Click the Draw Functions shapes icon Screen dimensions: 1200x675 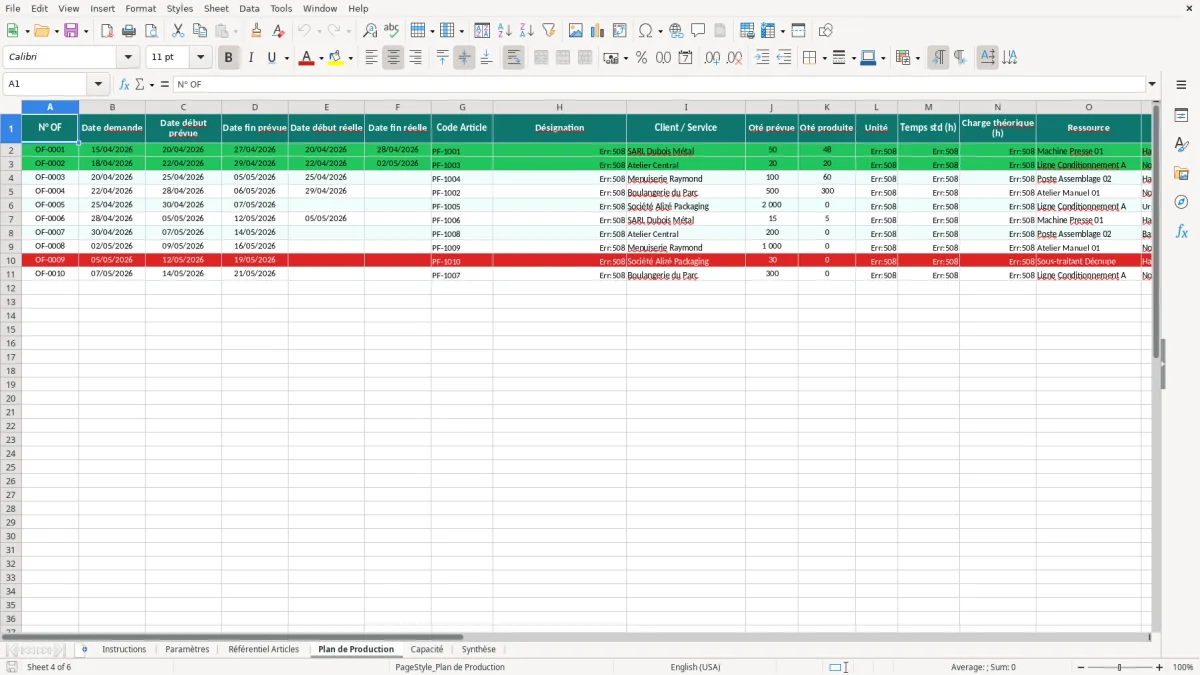[x=826, y=31]
